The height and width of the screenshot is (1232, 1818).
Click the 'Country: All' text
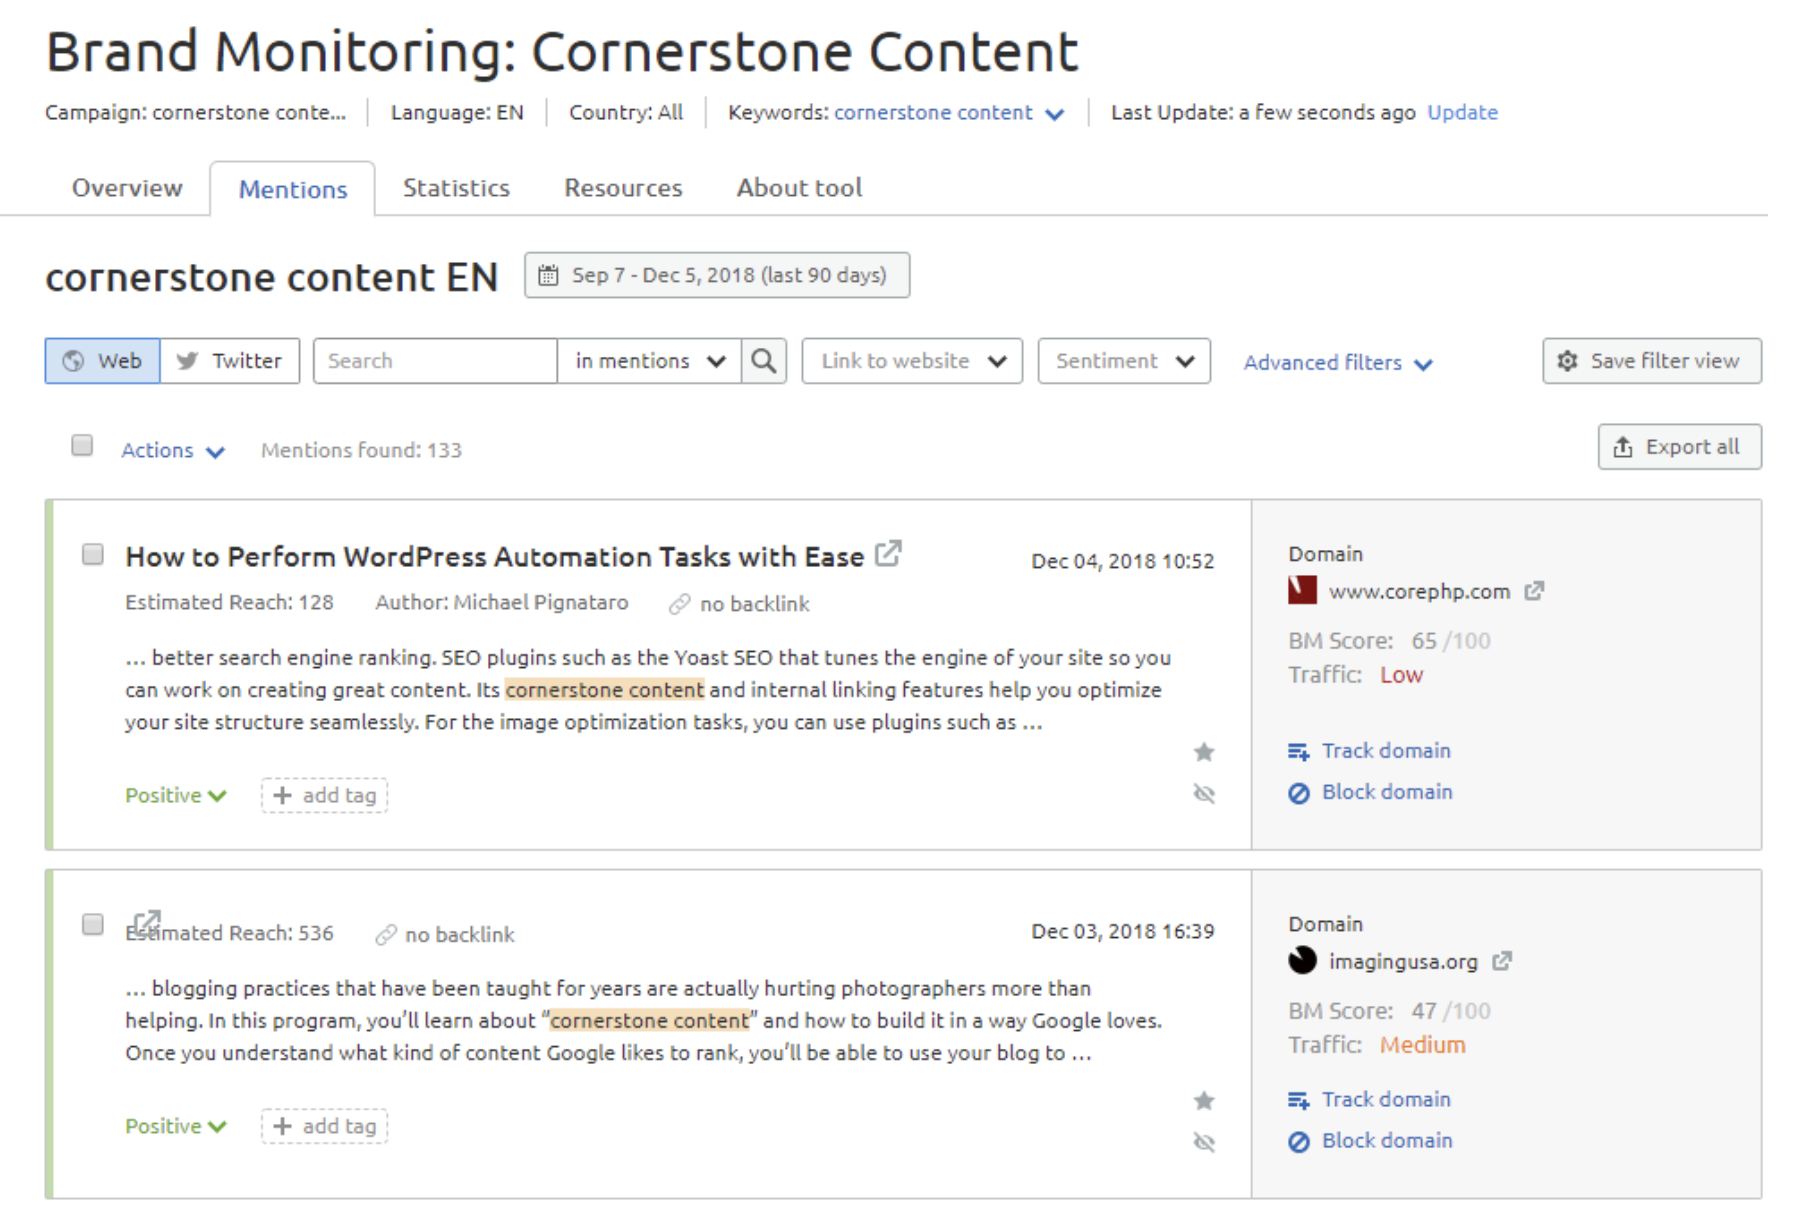626,112
